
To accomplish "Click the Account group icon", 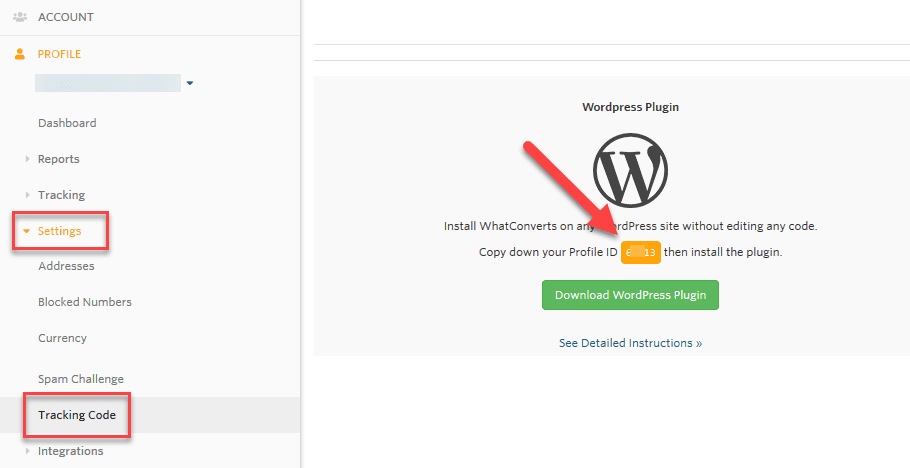I will (20, 17).
